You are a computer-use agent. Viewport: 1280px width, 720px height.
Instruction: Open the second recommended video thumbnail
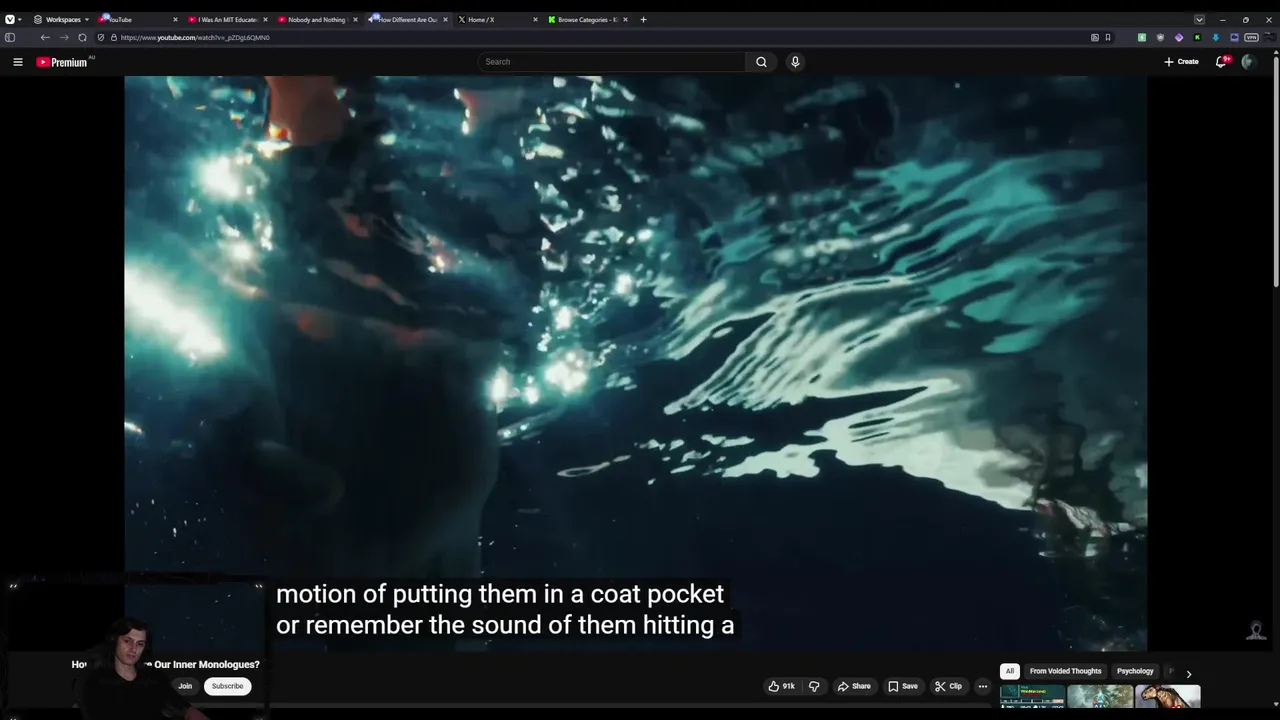pos(1100,696)
